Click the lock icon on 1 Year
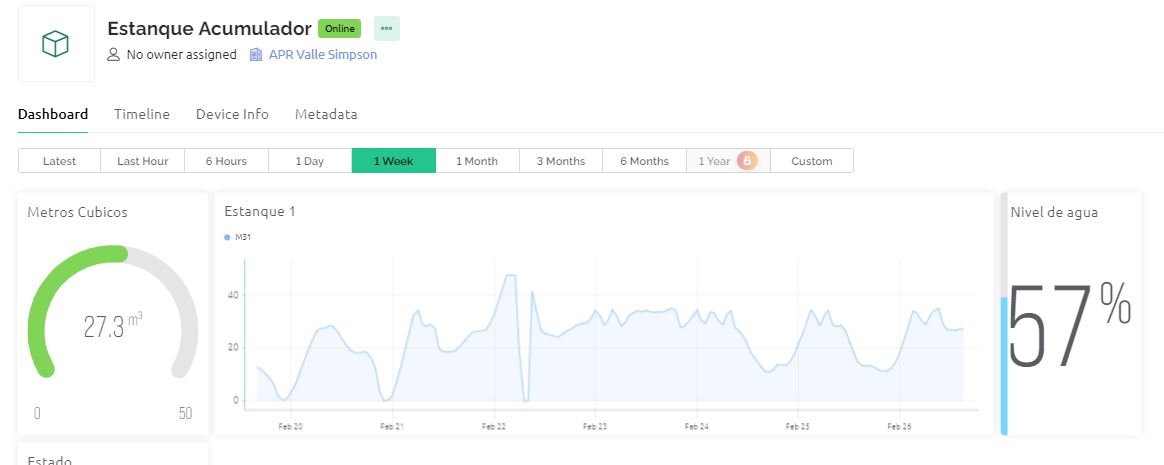The height and width of the screenshot is (465, 1164). pos(747,161)
